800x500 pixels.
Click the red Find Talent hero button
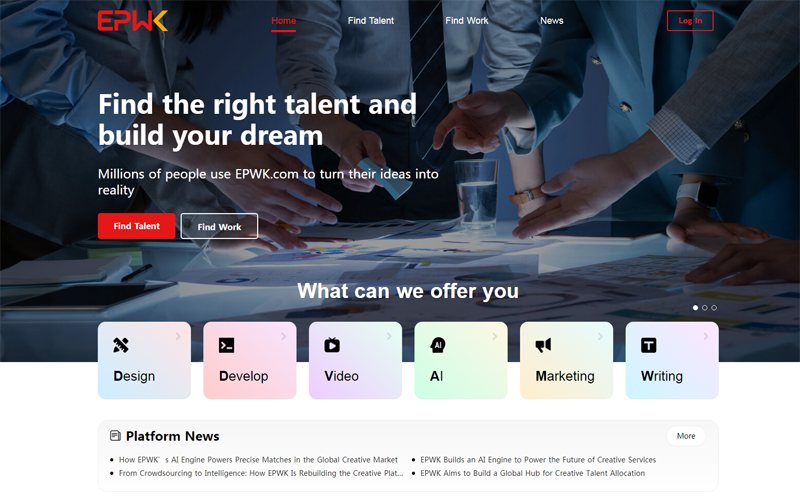137,226
